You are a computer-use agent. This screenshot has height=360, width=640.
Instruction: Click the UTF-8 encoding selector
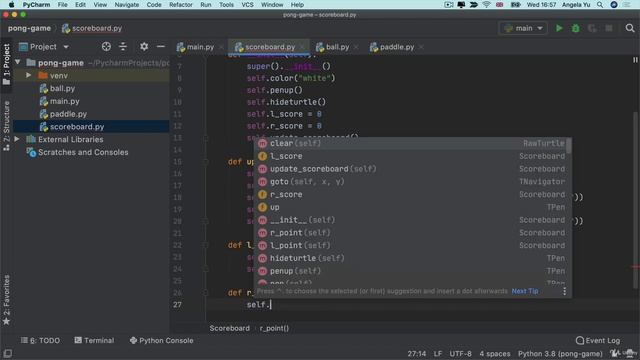[x=460, y=354]
